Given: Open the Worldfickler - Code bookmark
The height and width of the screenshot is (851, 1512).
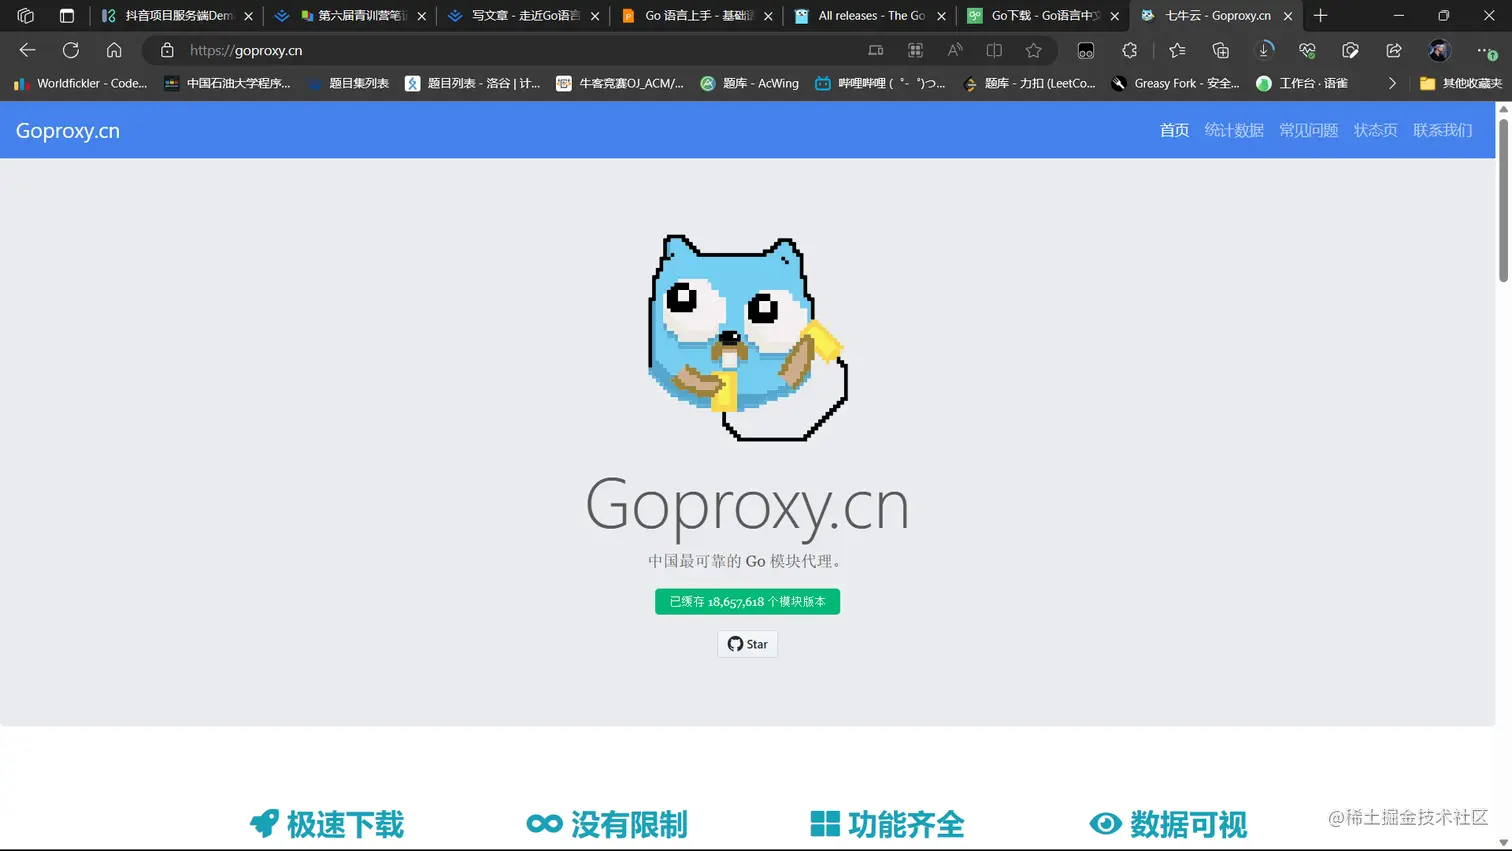Looking at the screenshot, I should coord(80,83).
